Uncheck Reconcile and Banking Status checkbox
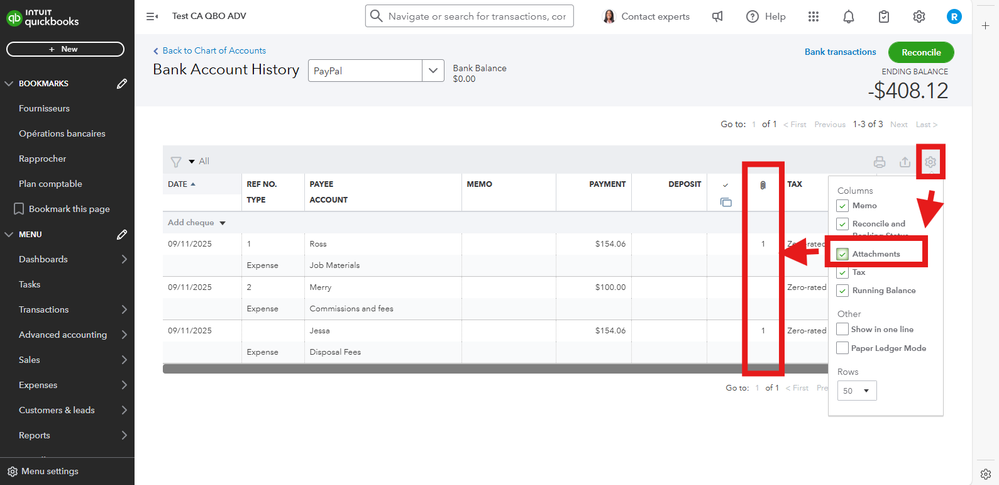 click(842, 224)
